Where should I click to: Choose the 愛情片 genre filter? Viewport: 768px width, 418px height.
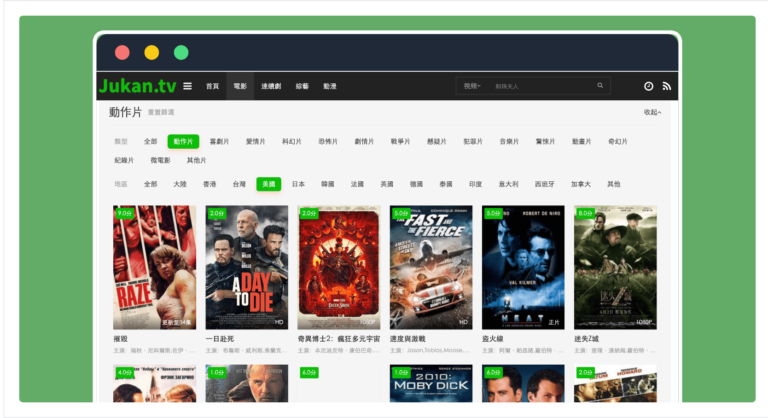(x=256, y=142)
